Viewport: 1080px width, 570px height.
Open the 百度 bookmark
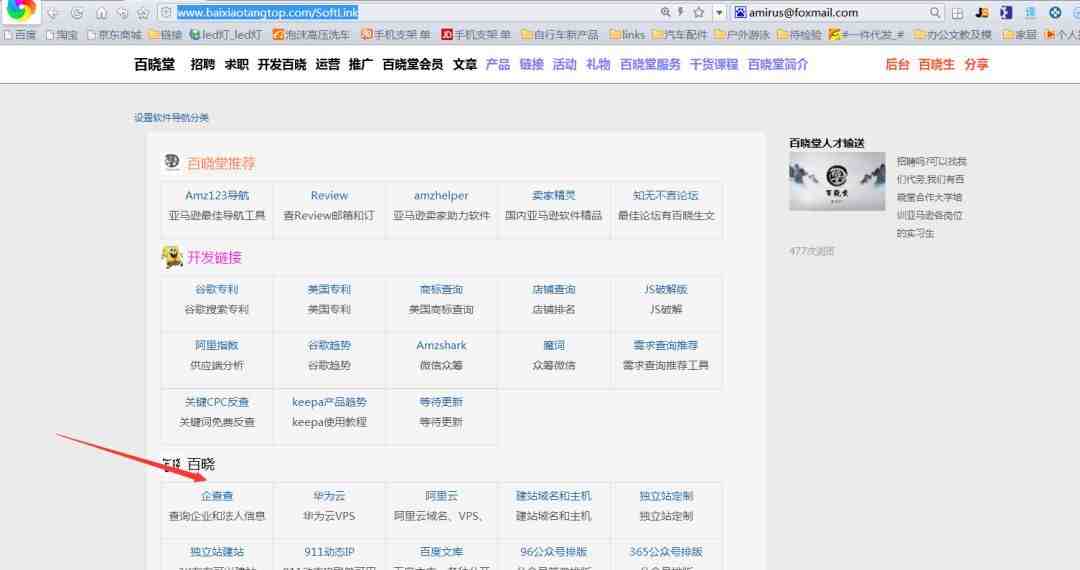(x=20, y=34)
